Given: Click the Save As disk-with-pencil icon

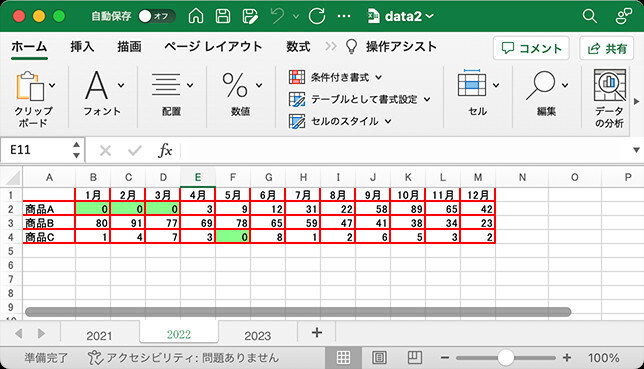Looking at the screenshot, I should [x=250, y=16].
